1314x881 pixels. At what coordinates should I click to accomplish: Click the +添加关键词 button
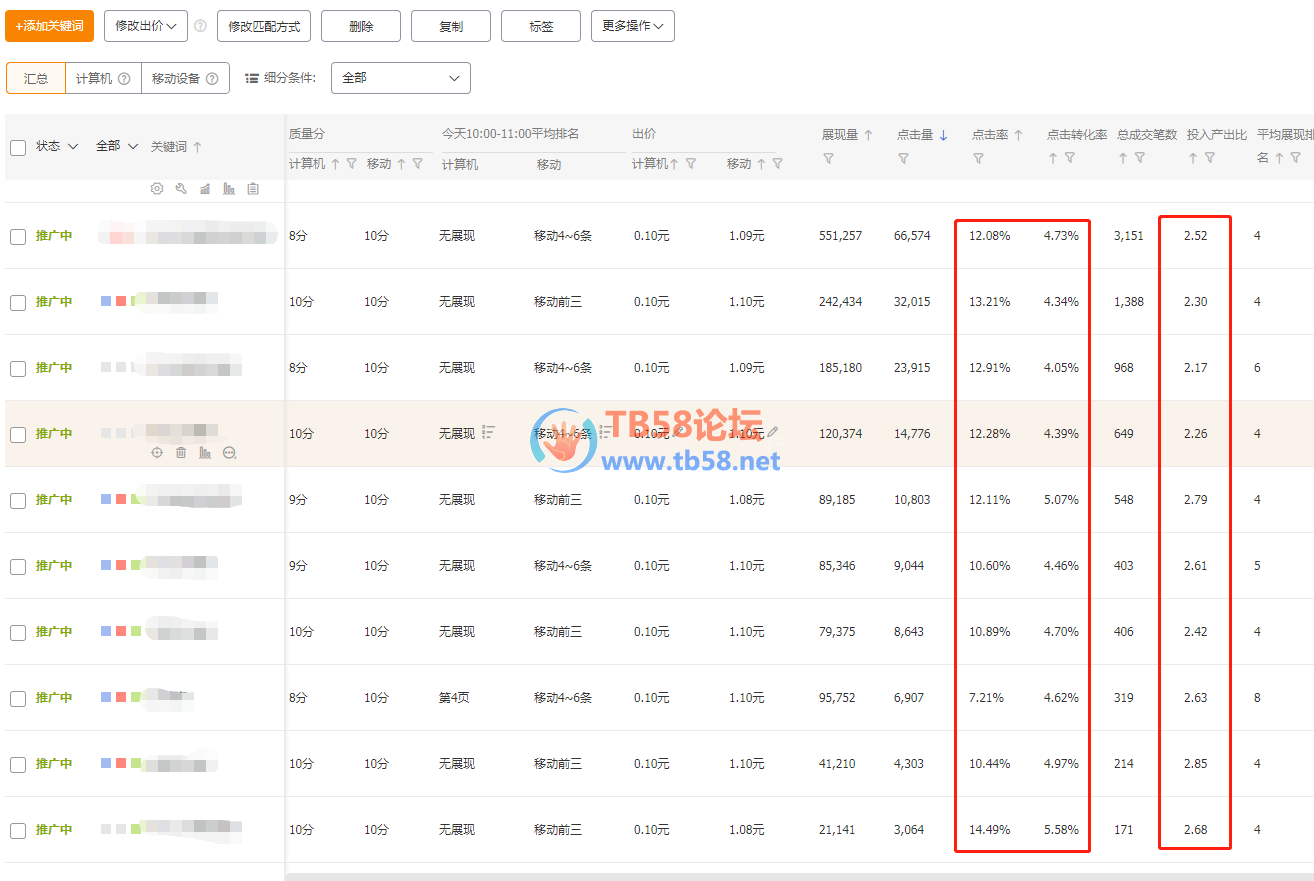(49, 26)
